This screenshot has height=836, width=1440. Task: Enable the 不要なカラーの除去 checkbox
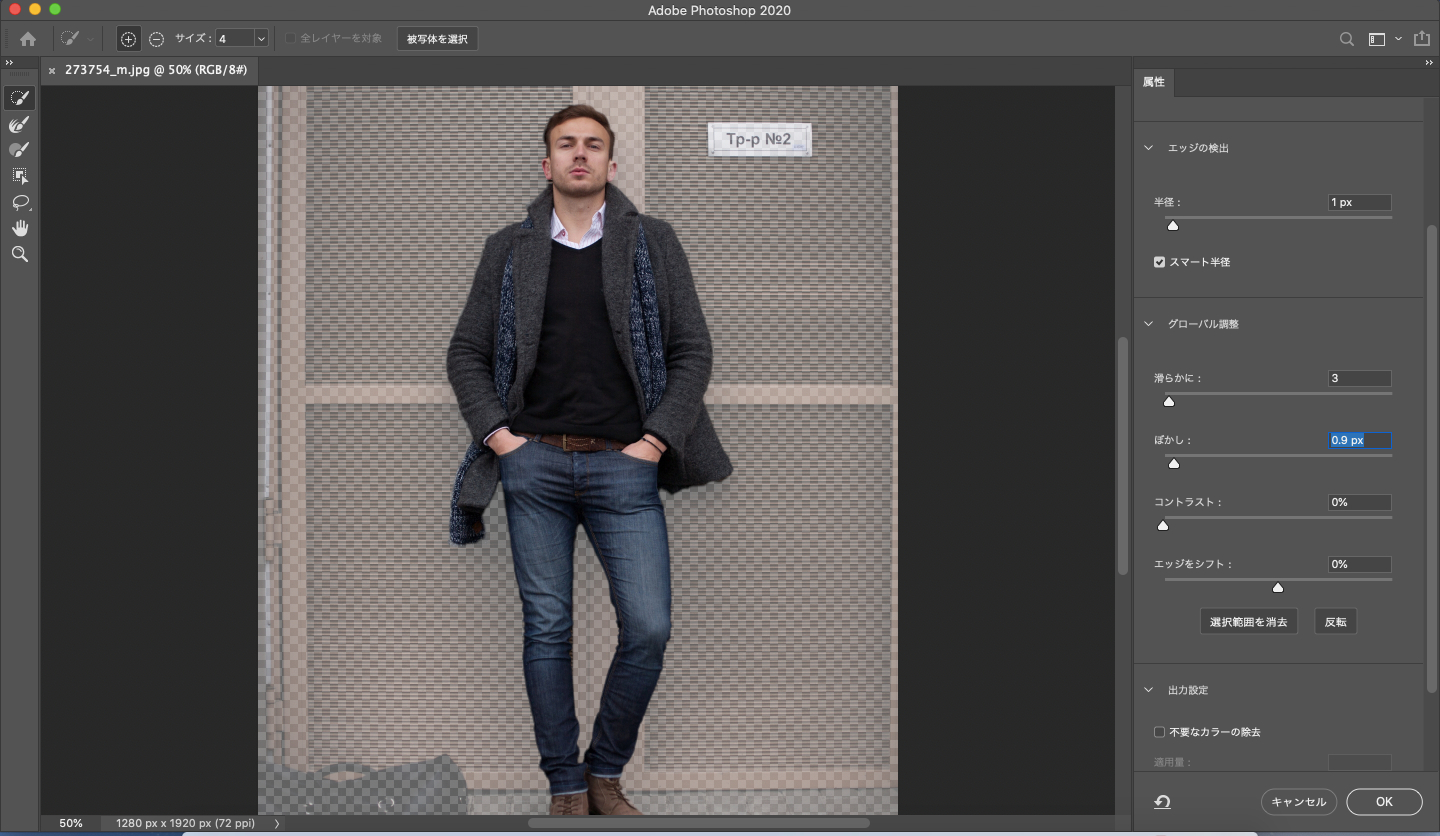click(x=1160, y=732)
